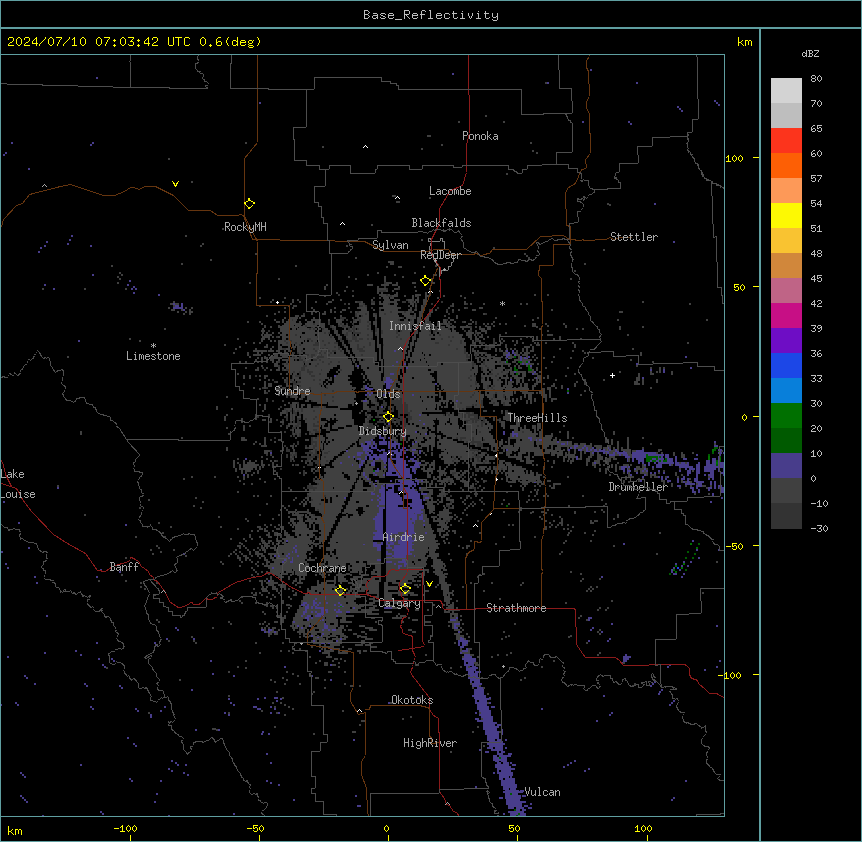Select the white asterisk east of Innisfail

pos(502,303)
